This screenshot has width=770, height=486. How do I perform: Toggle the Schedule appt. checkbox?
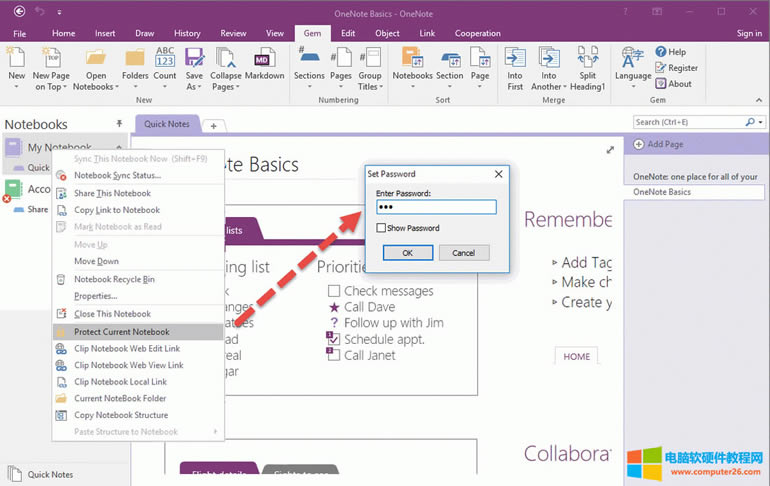coord(334,339)
